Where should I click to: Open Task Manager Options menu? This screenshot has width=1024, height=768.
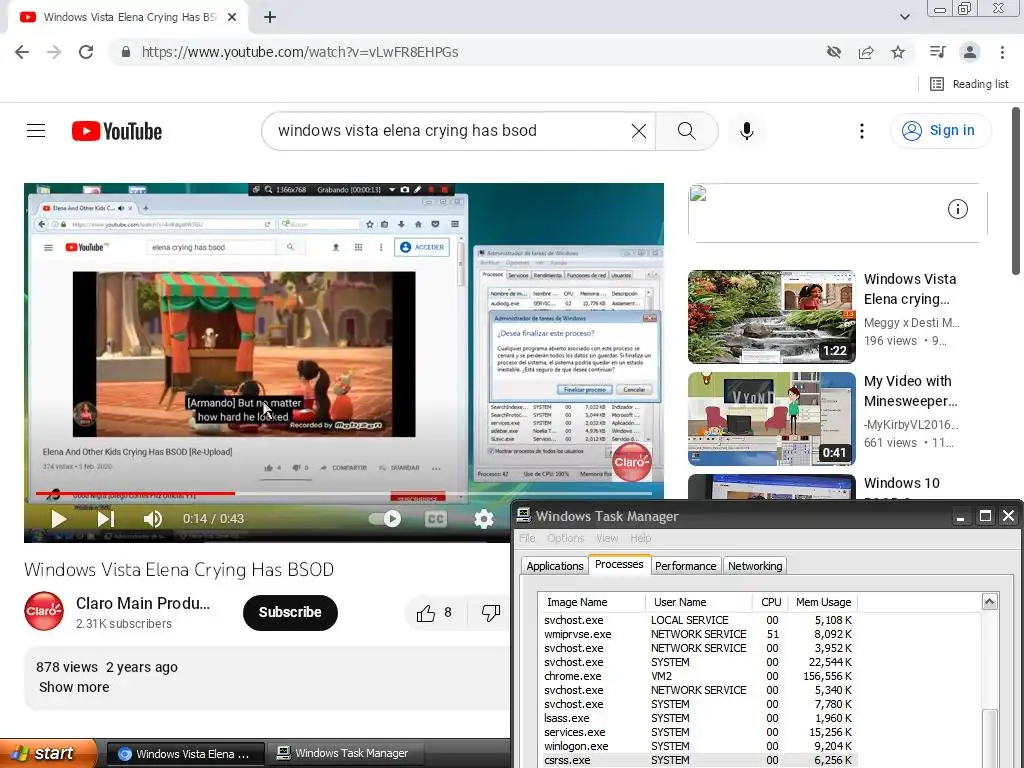566,538
